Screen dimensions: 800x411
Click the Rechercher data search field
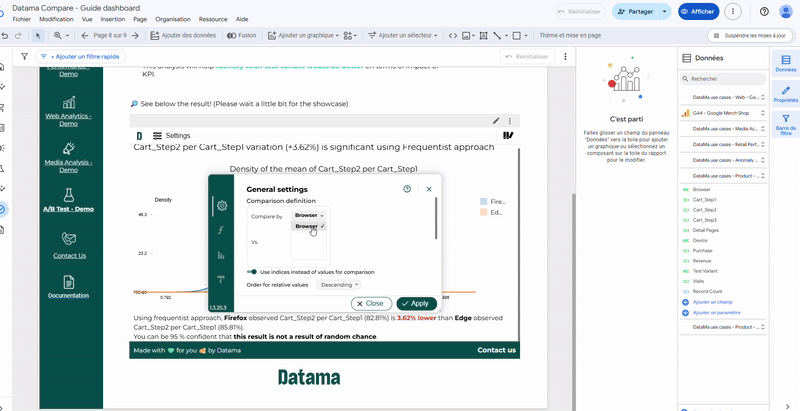[723, 79]
